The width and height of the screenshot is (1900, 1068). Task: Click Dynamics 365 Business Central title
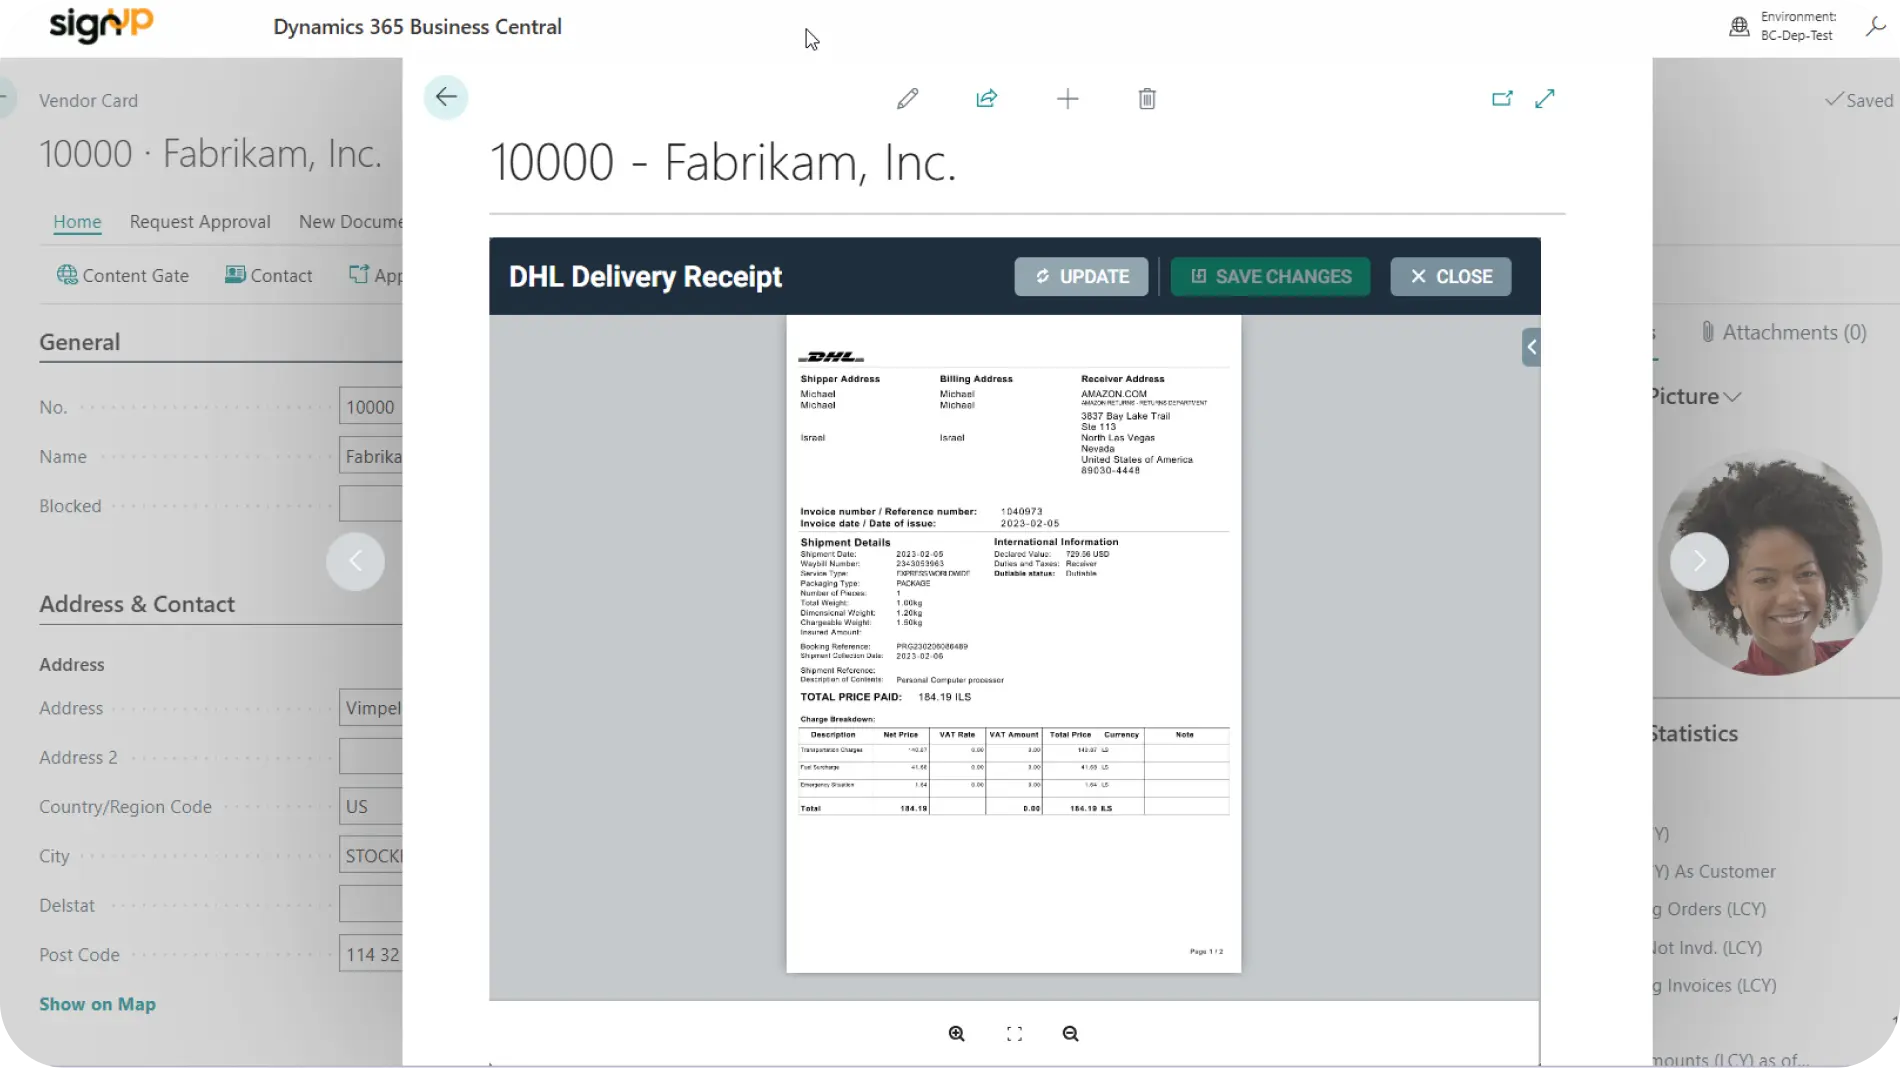click(417, 27)
